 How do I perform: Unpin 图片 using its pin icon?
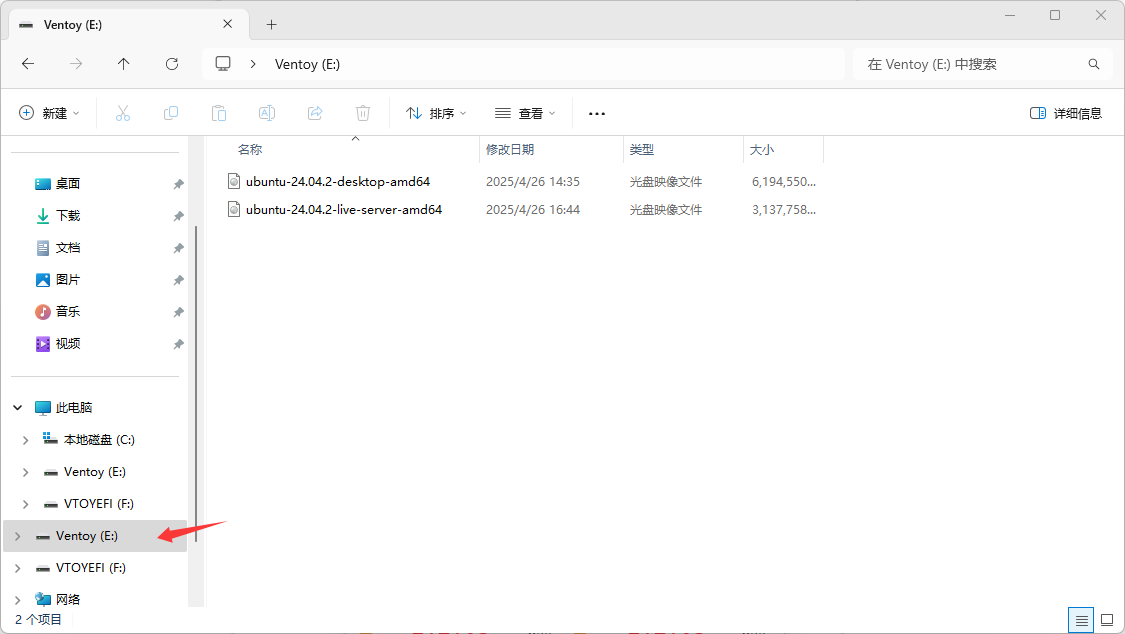[x=179, y=280]
